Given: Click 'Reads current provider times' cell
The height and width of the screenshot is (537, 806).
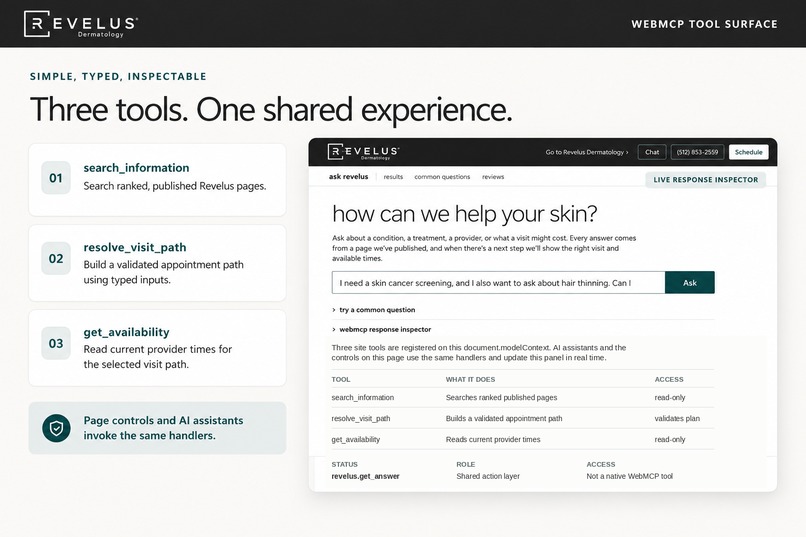Looking at the screenshot, I should click(x=493, y=439).
